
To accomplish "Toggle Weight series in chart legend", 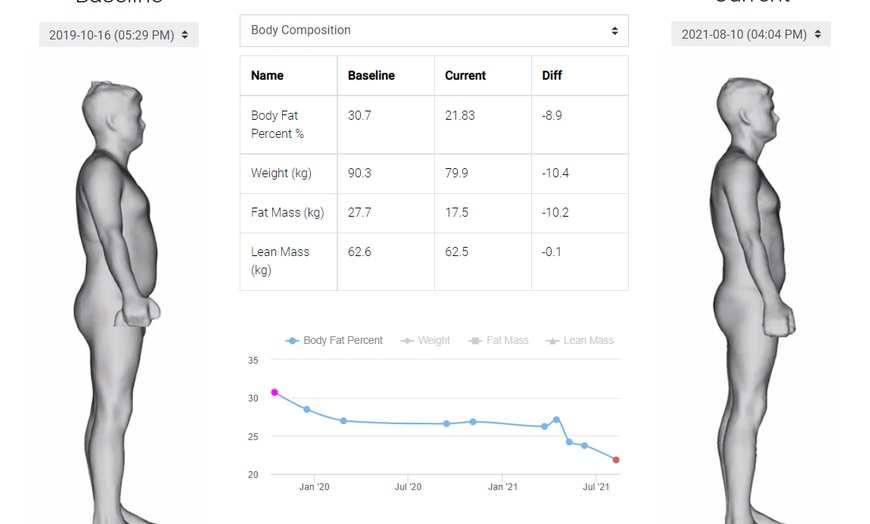I will (x=425, y=341).
